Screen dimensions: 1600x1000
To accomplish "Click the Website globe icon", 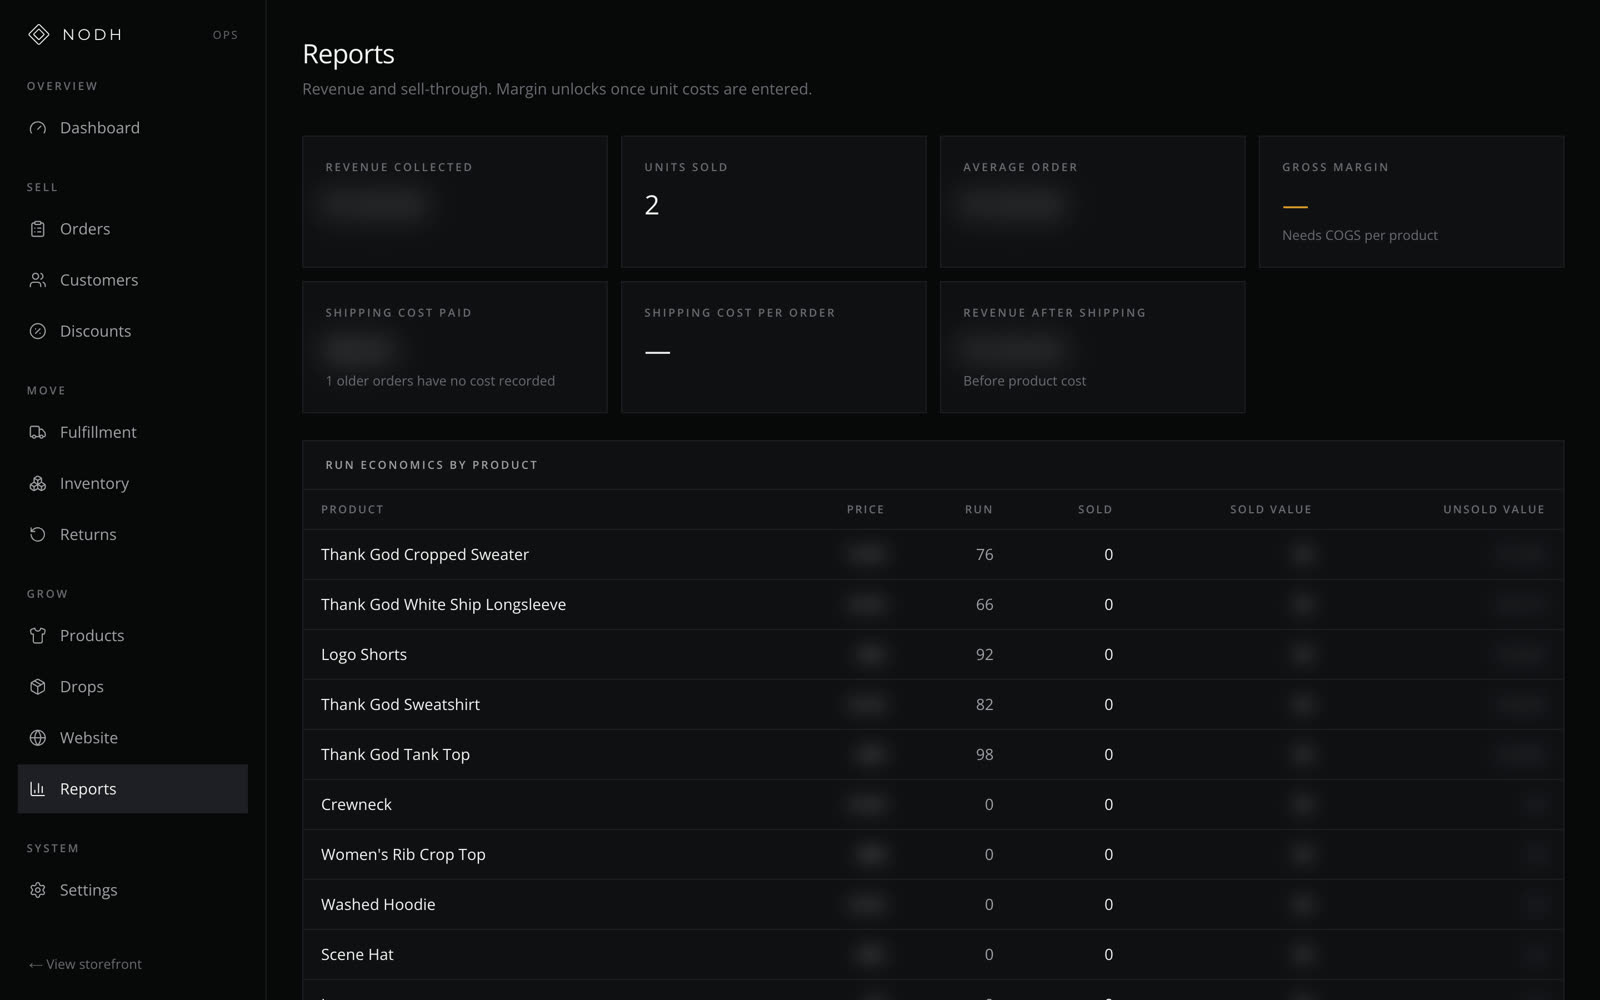I will tap(38, 737).
